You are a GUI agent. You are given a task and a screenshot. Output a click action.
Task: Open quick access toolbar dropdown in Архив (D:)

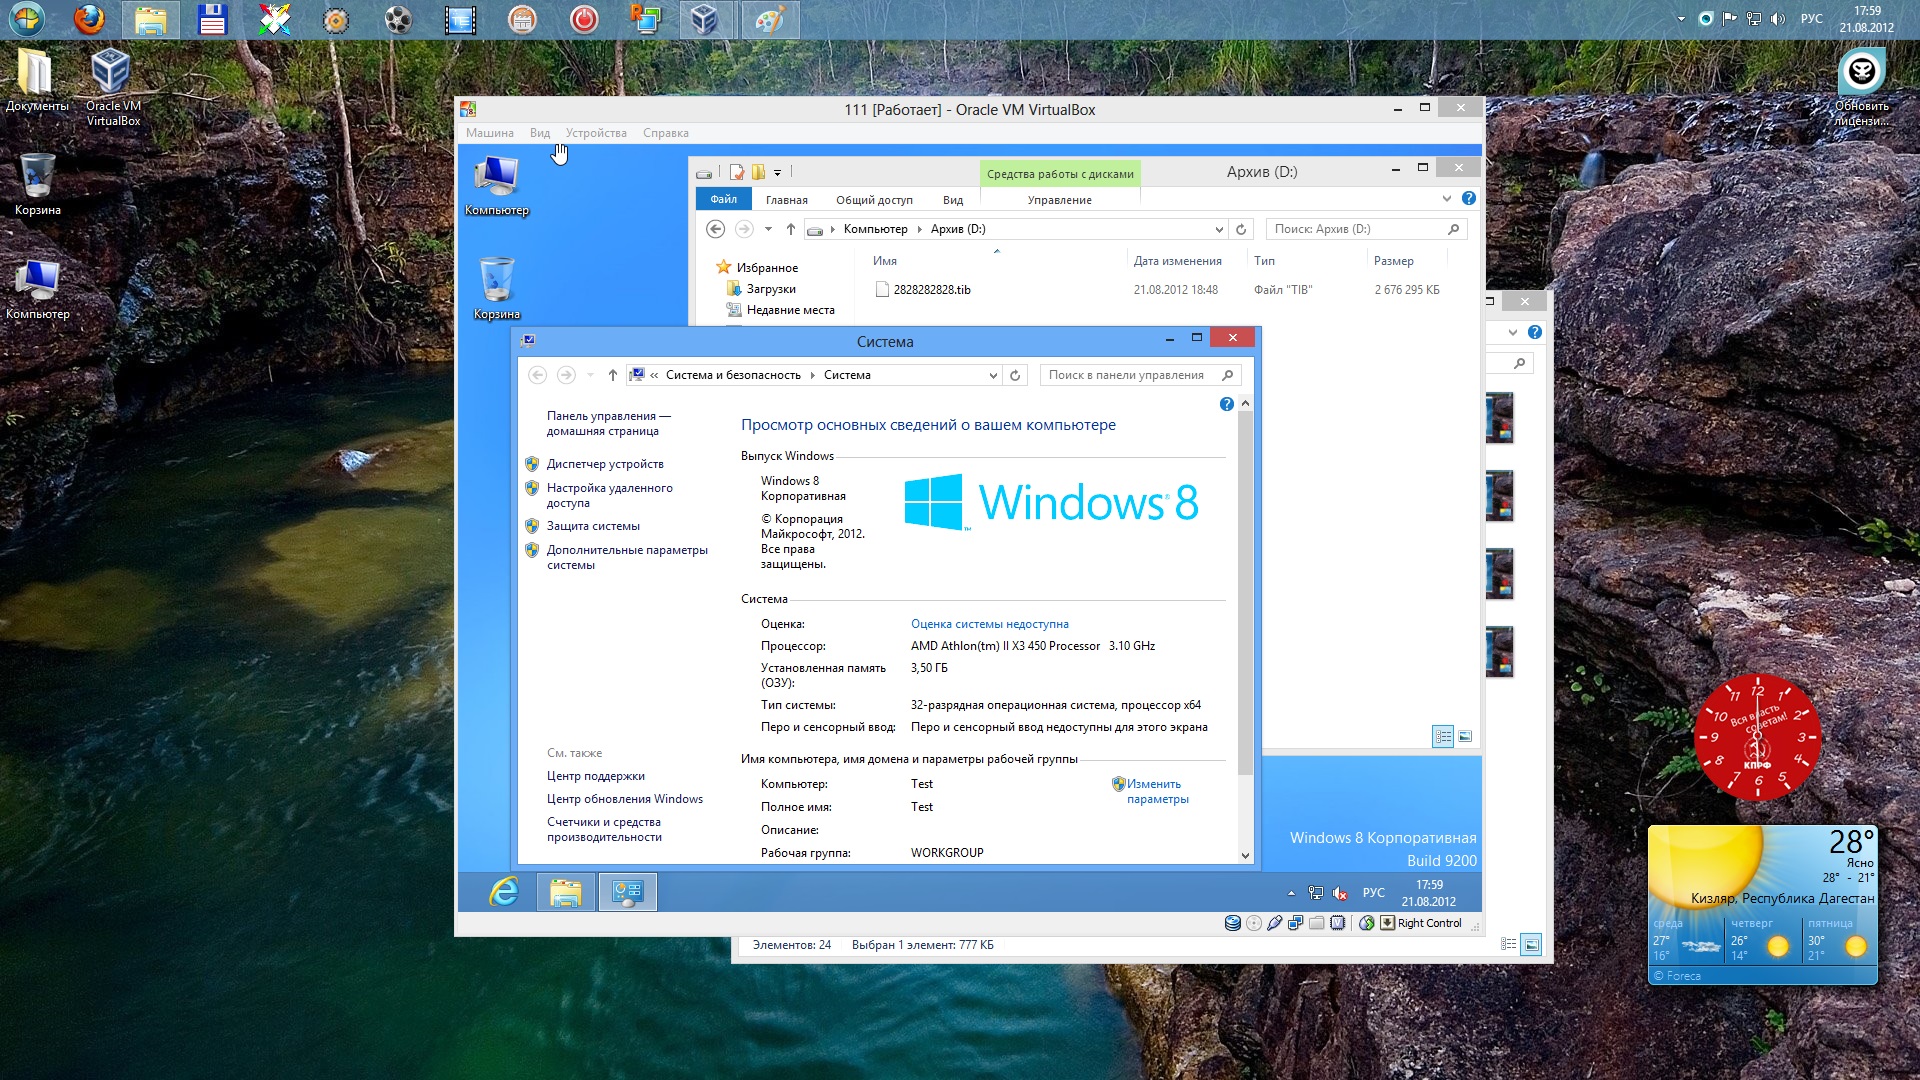tap(777, 172)
